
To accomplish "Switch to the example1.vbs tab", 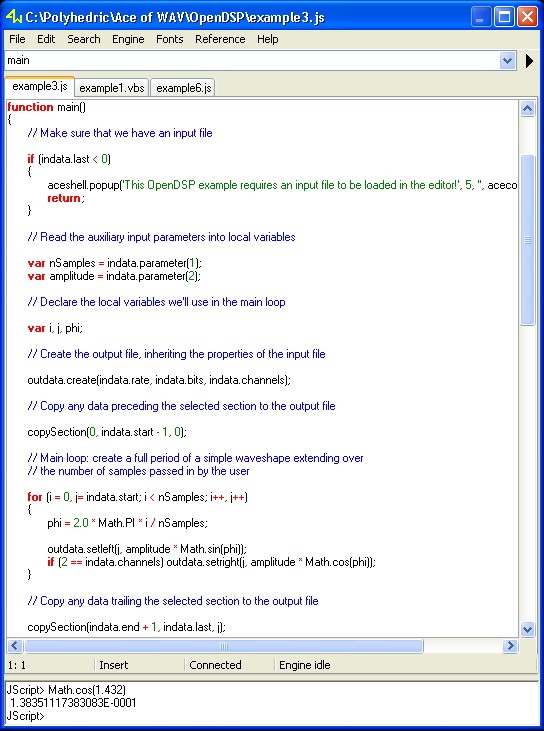I will click(x=112, y=88).
